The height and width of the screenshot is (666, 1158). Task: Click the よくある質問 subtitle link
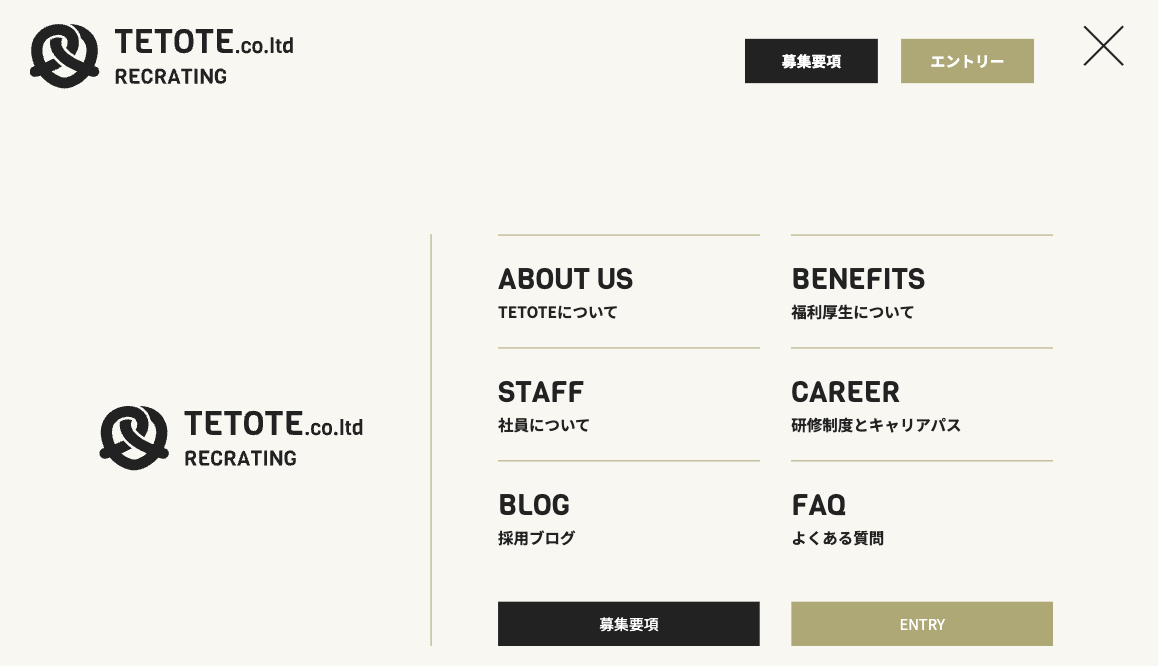(837, 539)
